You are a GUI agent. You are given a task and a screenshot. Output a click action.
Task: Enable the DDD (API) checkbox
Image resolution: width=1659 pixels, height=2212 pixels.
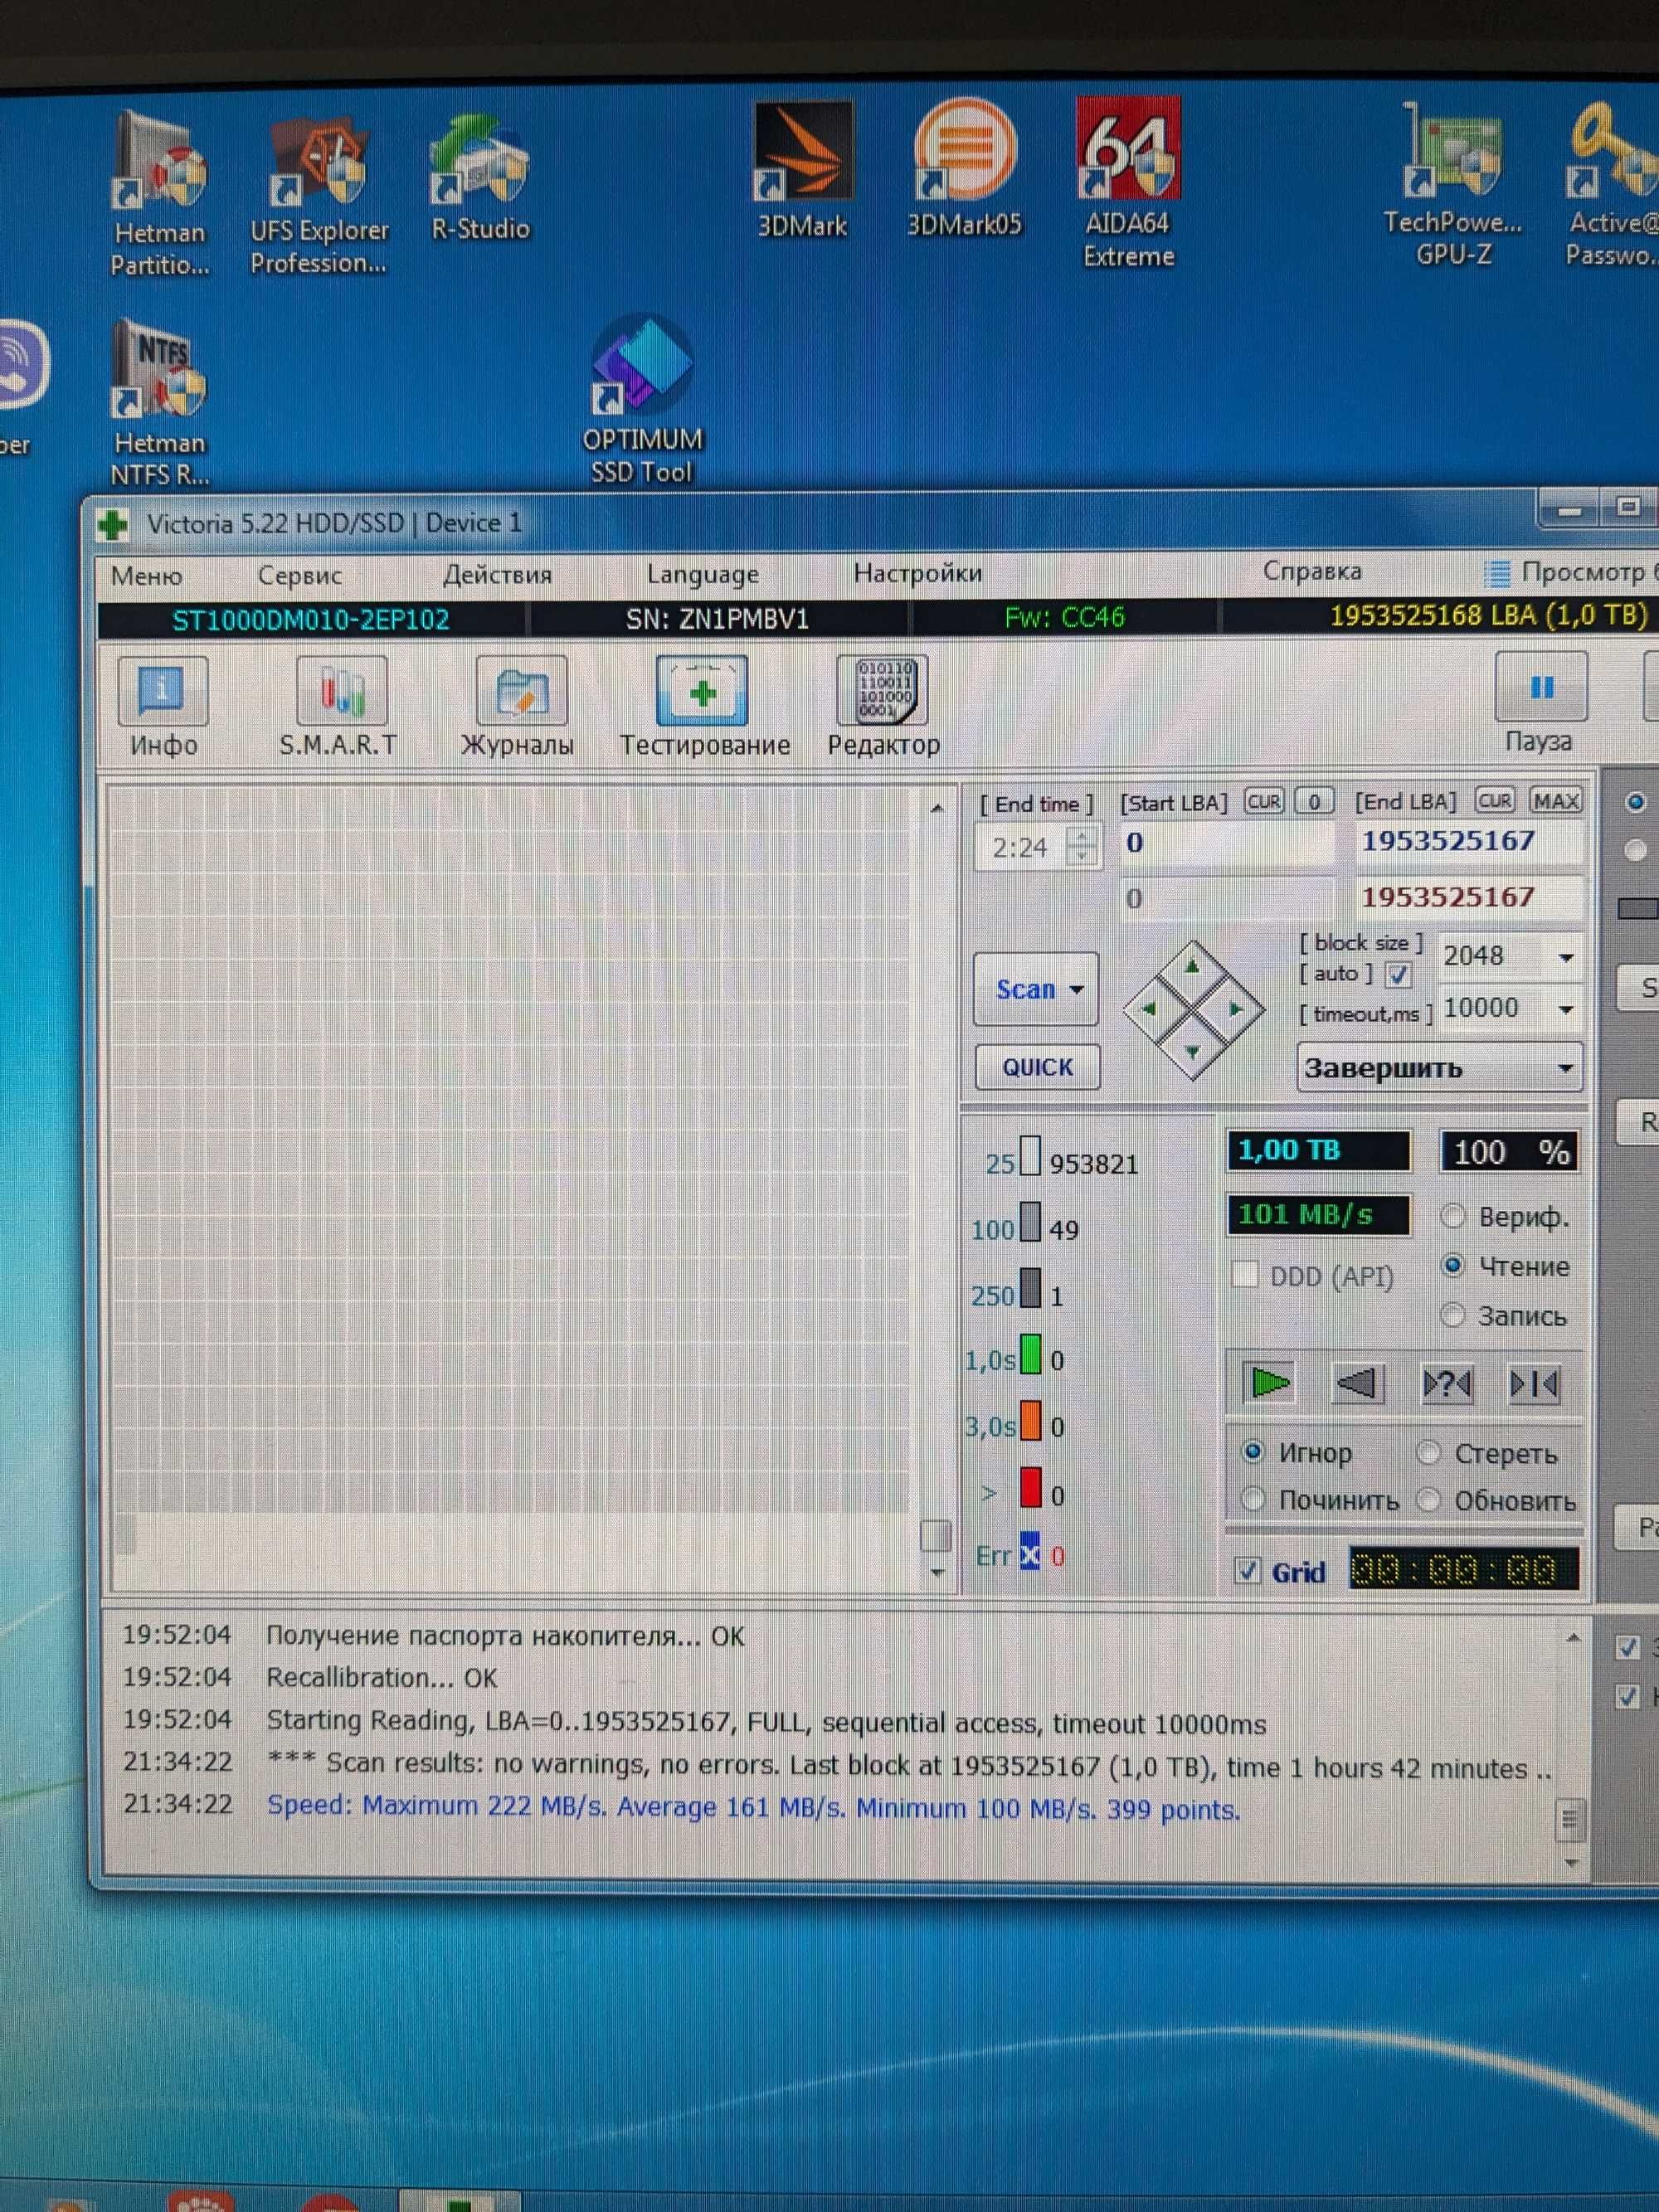tap(1244, 1274)
